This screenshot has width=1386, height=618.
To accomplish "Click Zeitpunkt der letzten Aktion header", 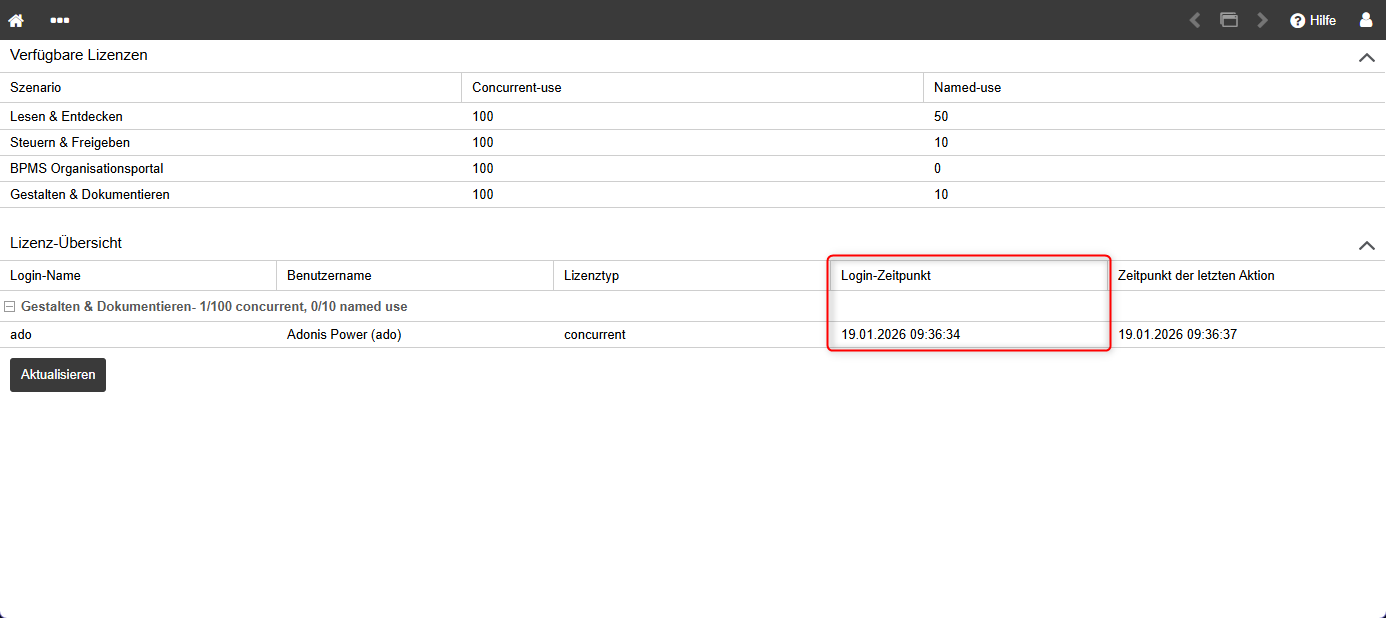I will [x=1195, y=275].
